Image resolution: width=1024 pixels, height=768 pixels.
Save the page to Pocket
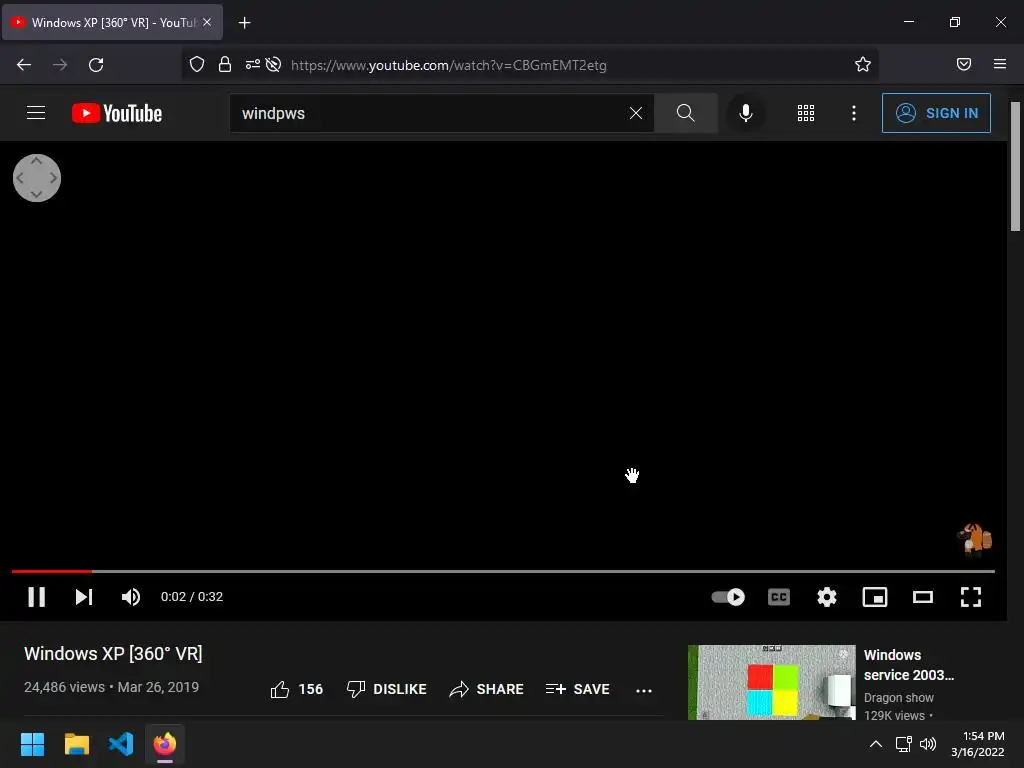(x=963, y=64)
